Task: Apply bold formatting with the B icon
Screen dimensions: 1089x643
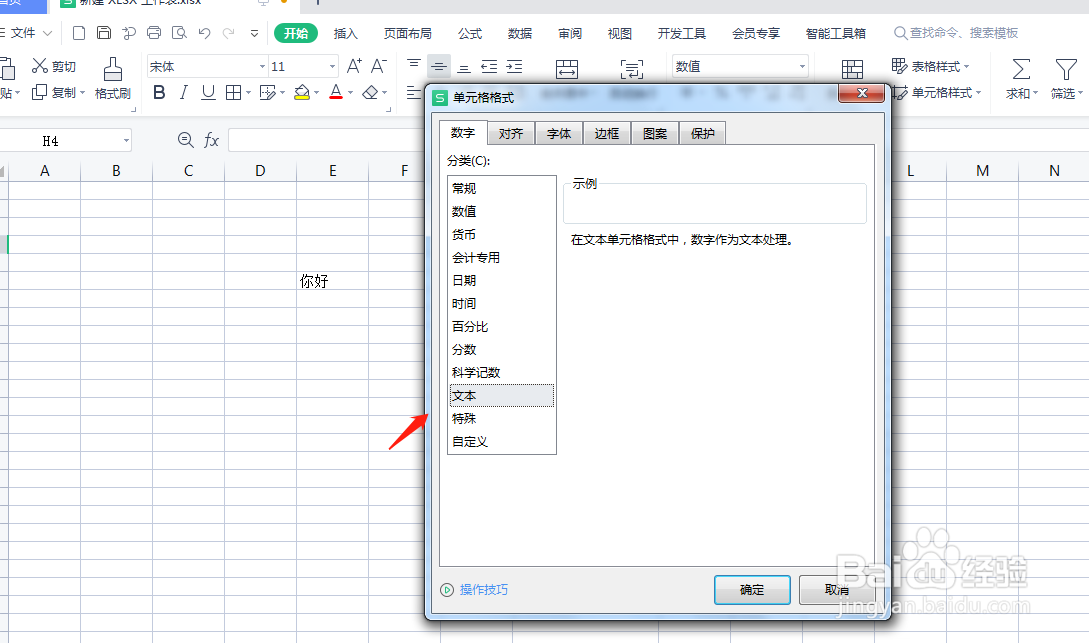Action: tap(159, 92)
